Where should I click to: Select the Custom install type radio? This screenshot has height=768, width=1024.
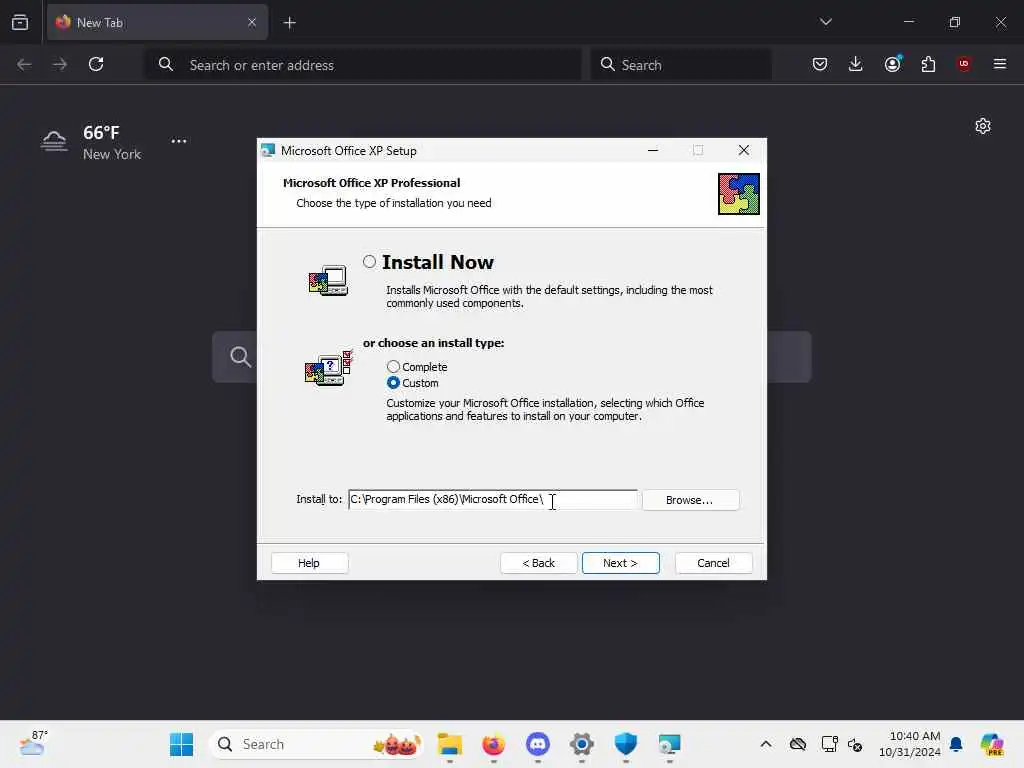393,383
